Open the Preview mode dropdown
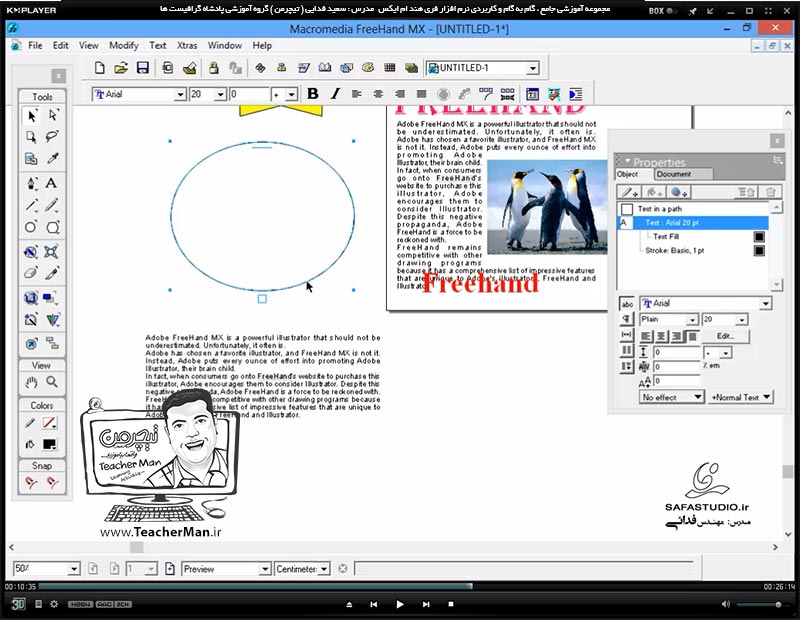This screenshot has height=621, width=800. (265, 569)
